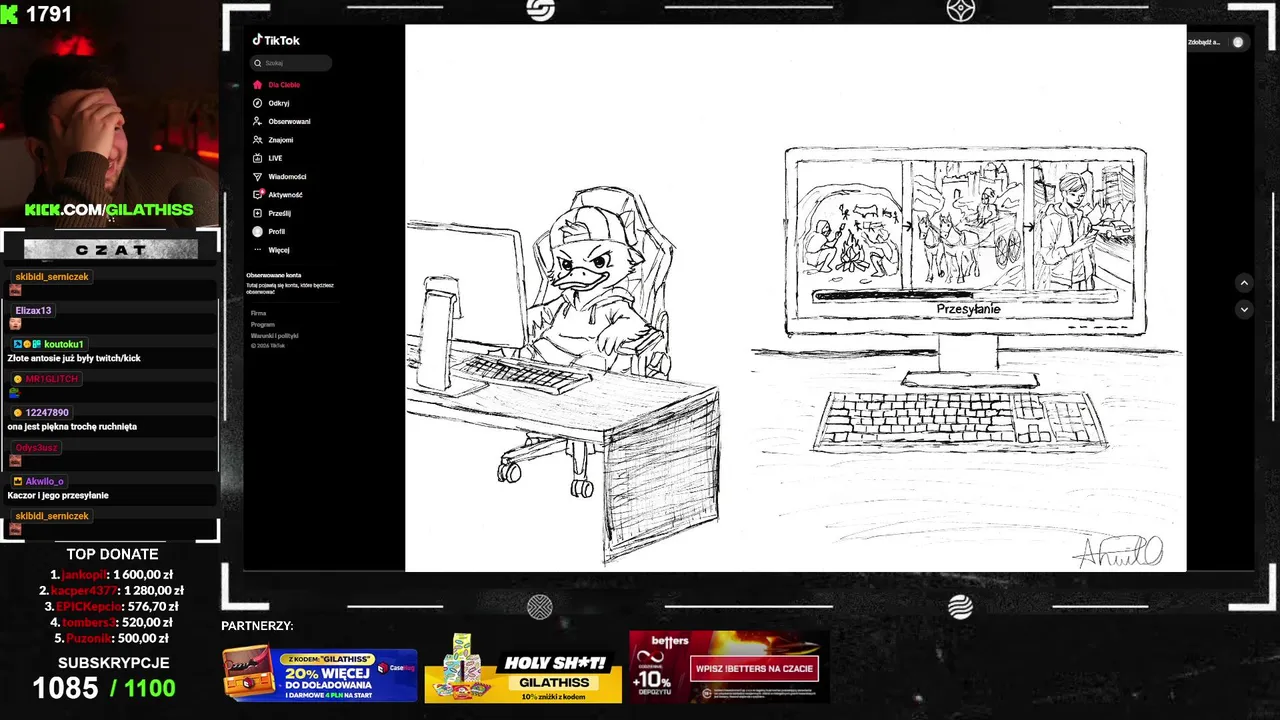This screenshot has width=1280, height=720.
Task: Open the Odkryj section
Action: (279, 103)
